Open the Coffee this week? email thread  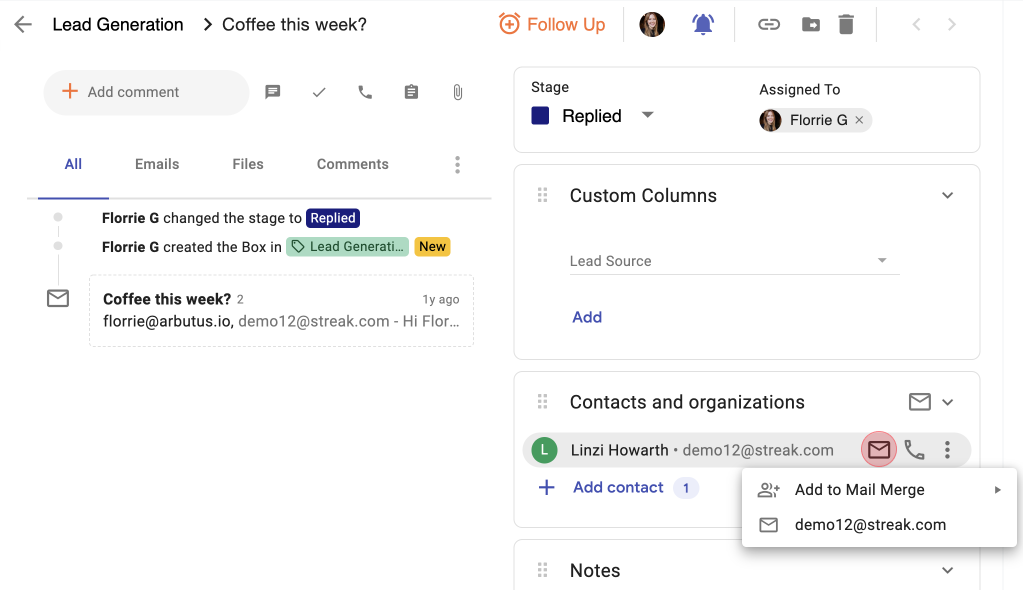281,311
